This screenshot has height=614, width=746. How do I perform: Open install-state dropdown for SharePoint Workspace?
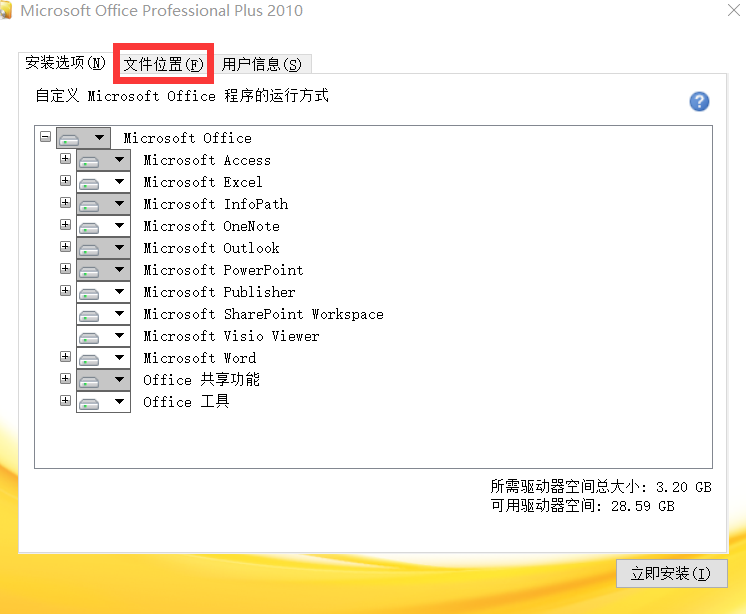click(103, 314)
